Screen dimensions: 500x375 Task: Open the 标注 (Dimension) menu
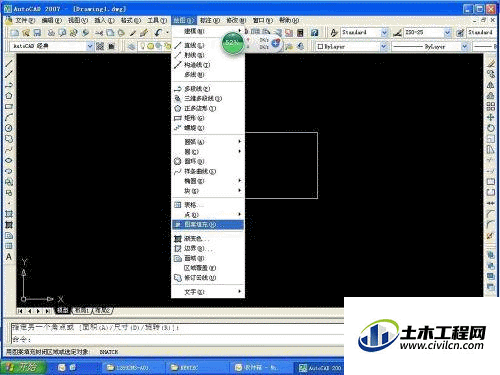coord(210,21)
